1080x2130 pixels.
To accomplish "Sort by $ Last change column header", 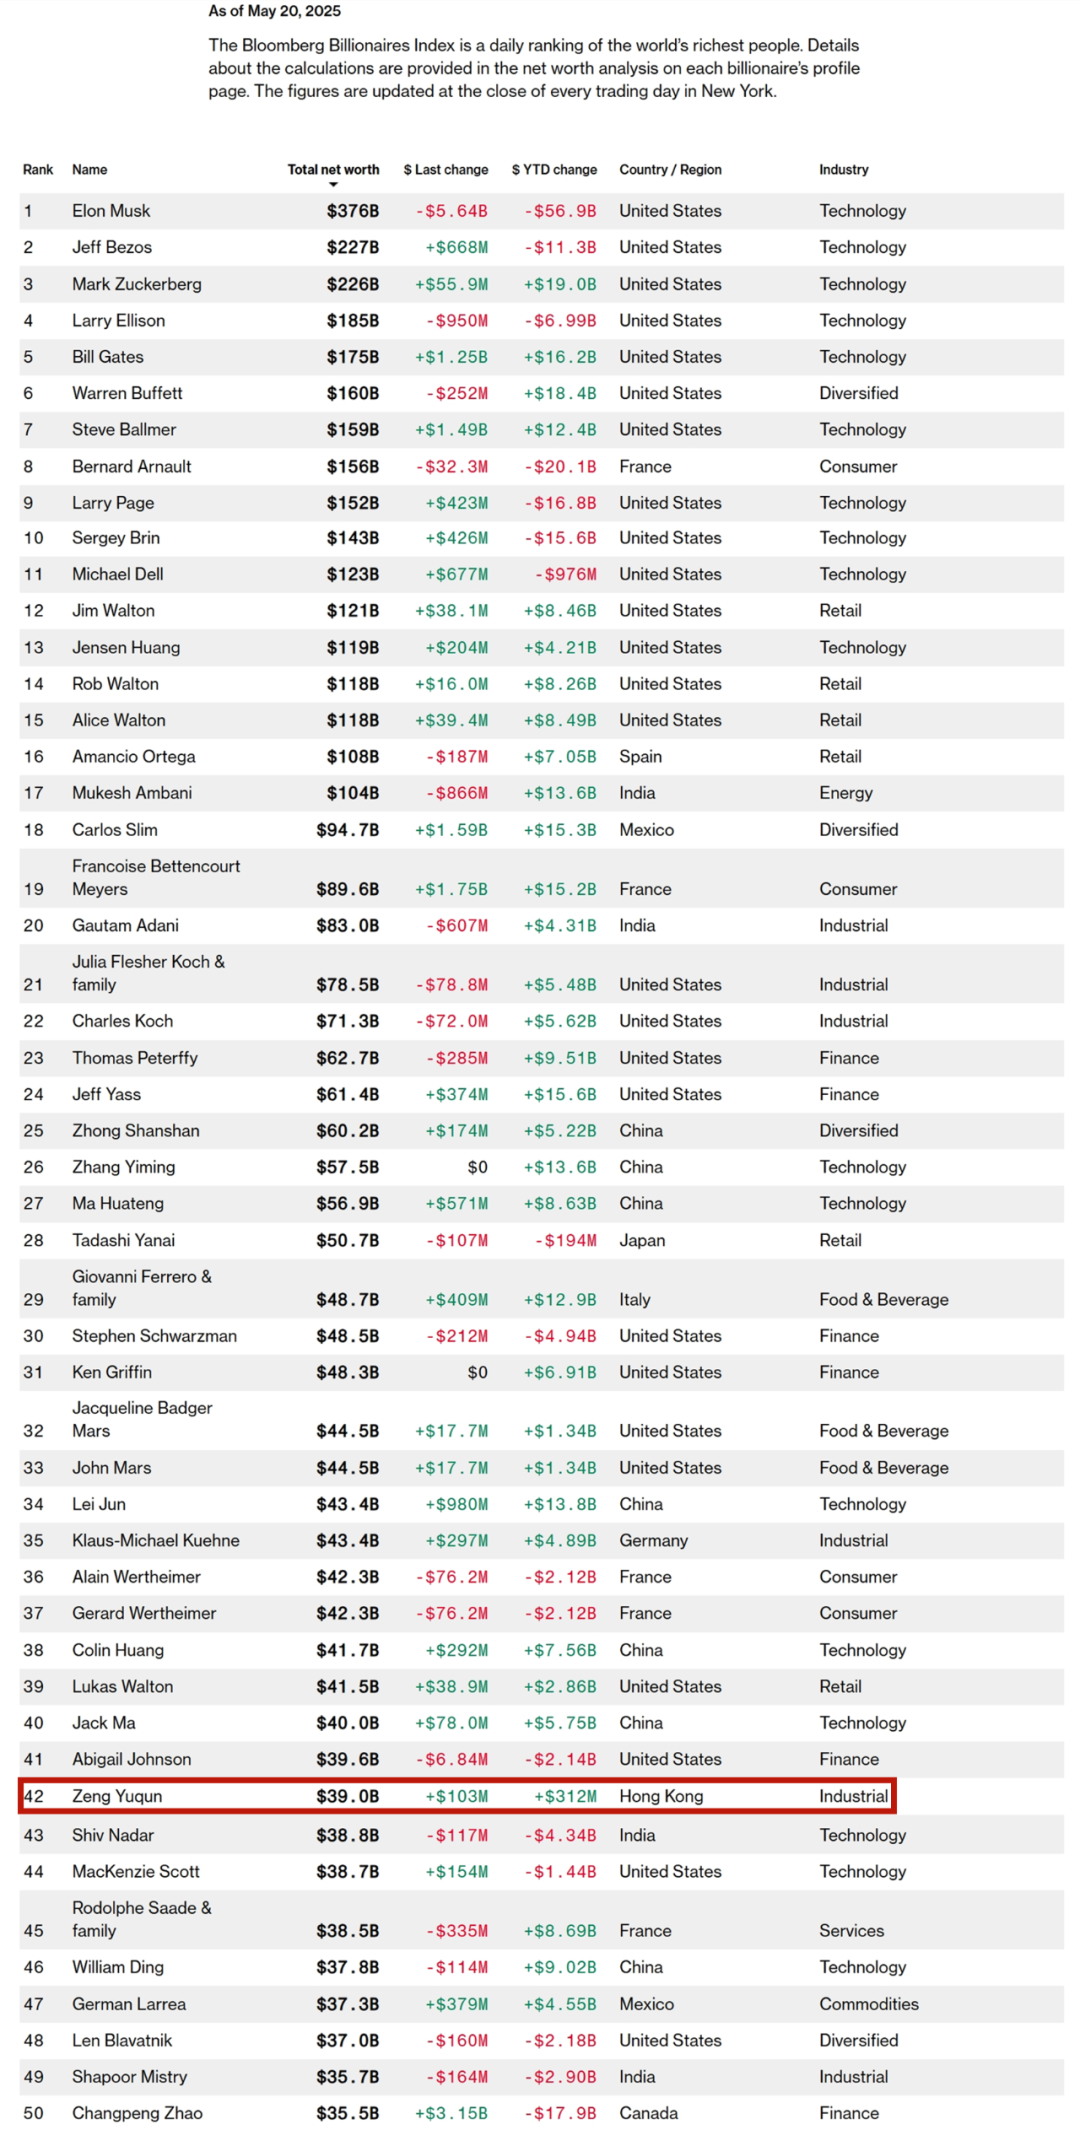I will pos(446,170).
